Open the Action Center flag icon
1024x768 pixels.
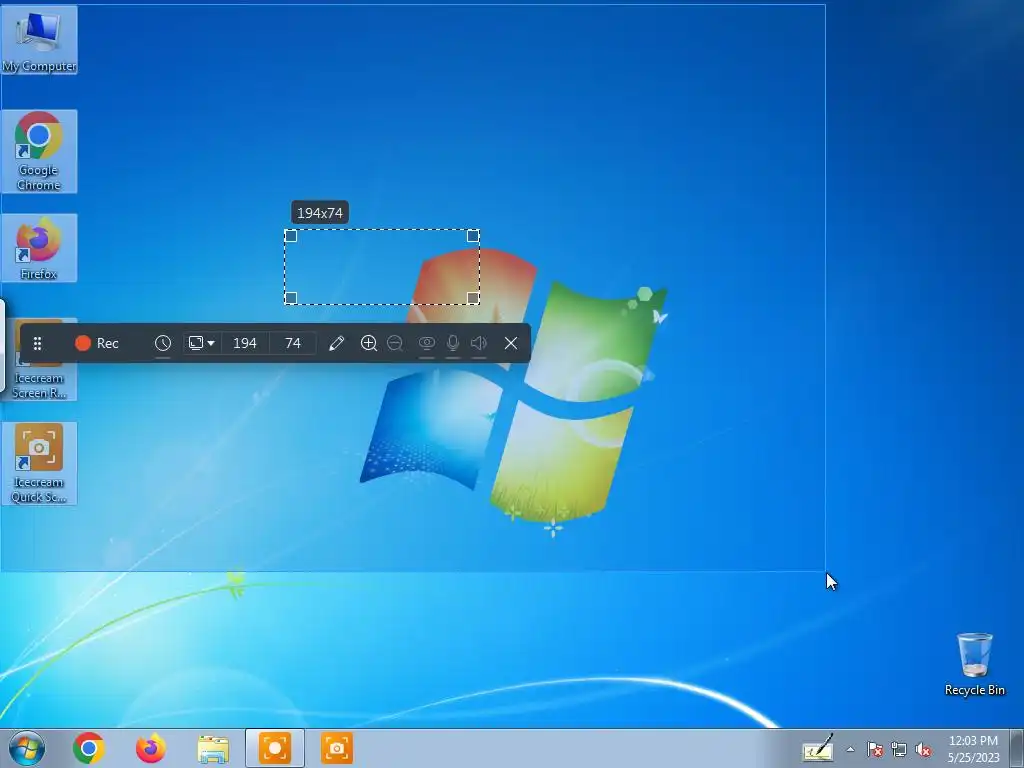click(875, 749)
